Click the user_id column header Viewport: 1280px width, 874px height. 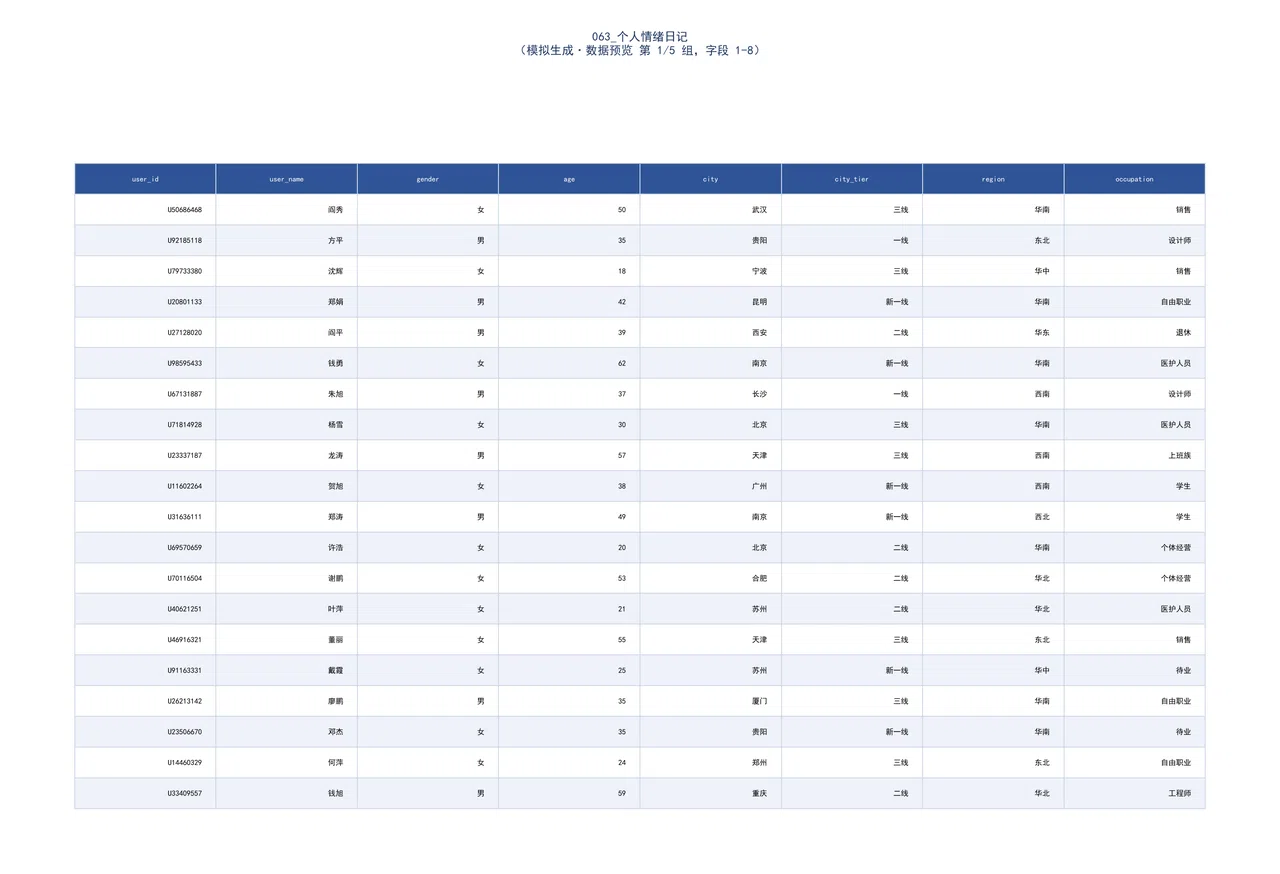pyautogui.click(x=145, y=179)
